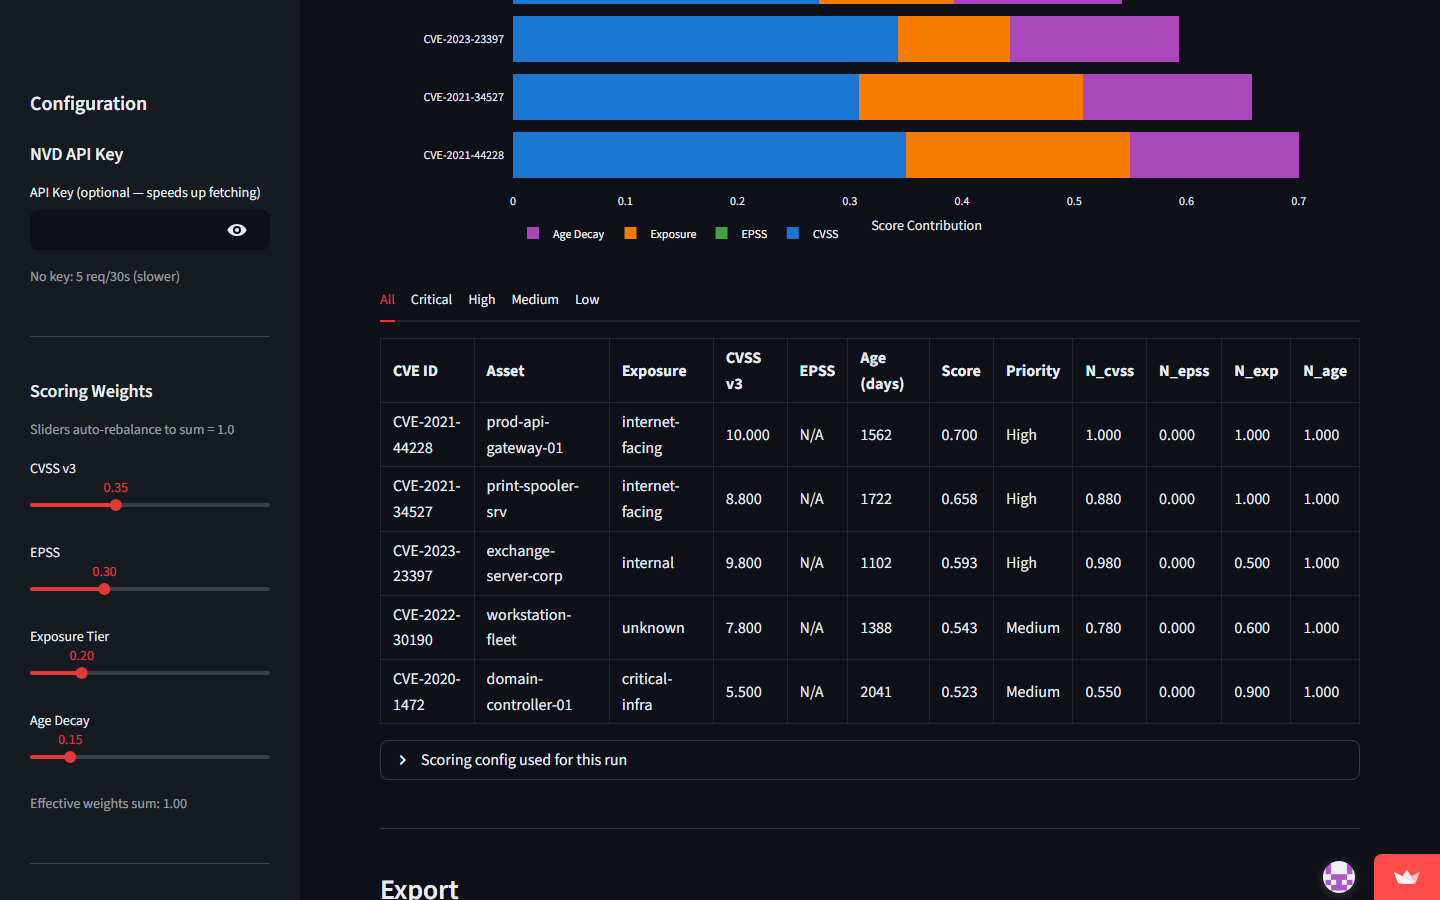Open the purple pixel avatar profile

click(x=1338, y=877)
